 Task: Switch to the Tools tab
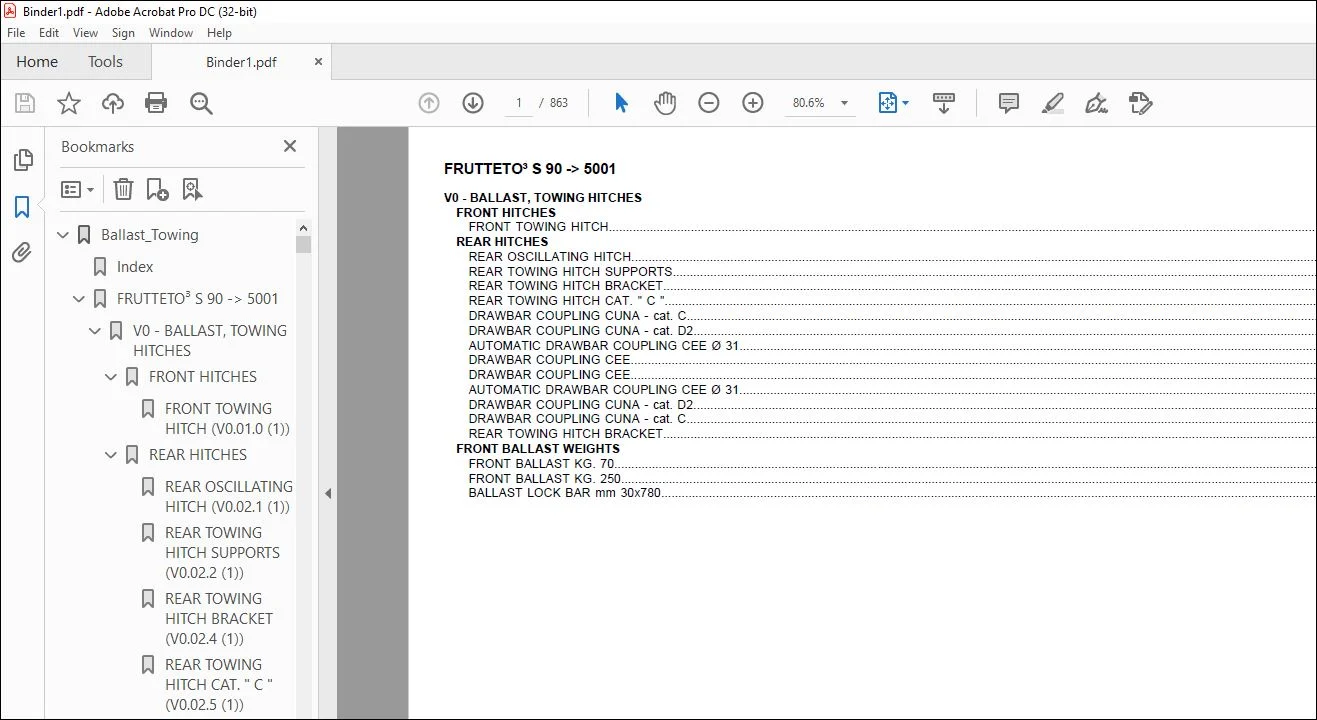[105, 62]
